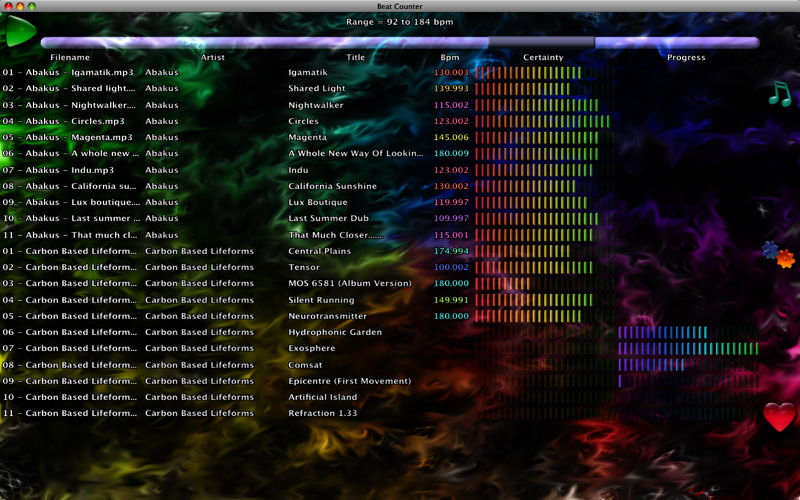Click the red heart icon

tap(780, 416)
